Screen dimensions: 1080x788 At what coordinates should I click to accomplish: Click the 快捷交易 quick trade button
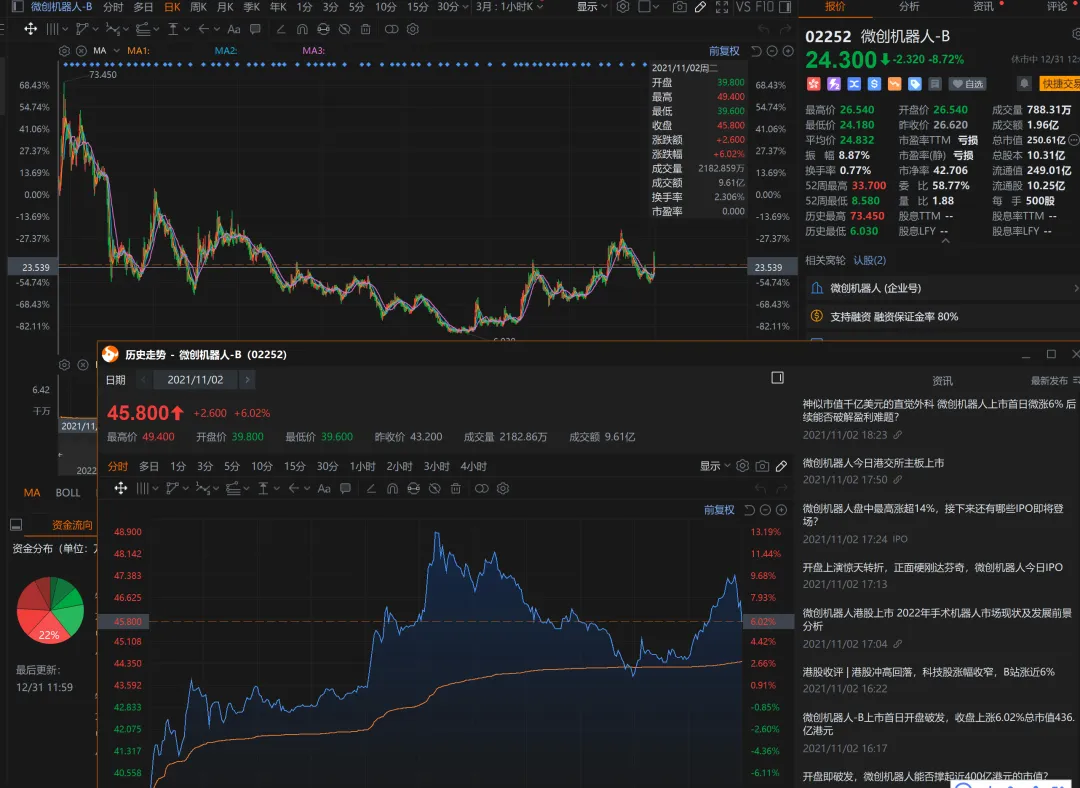tap(1059, 83)
